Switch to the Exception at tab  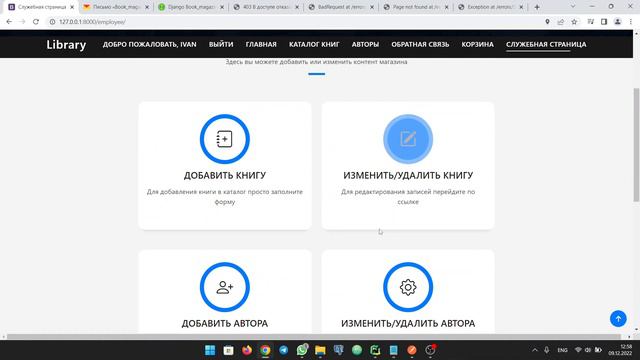pyautogui.click(x=491, y=7)
